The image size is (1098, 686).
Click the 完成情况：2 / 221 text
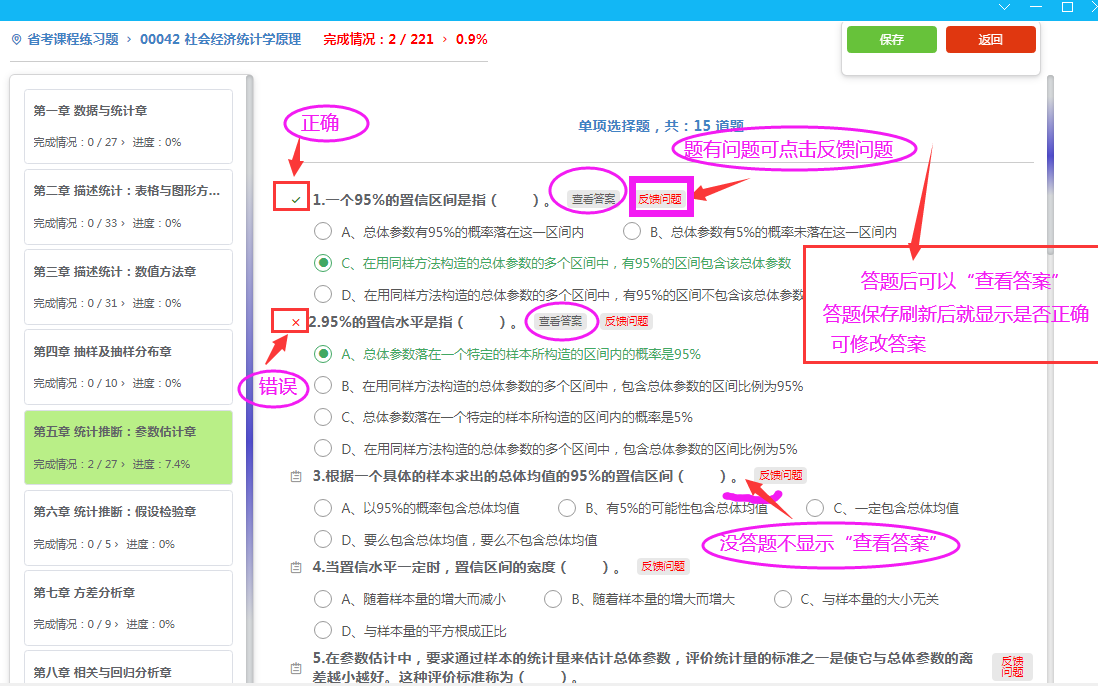coord(378,40)
